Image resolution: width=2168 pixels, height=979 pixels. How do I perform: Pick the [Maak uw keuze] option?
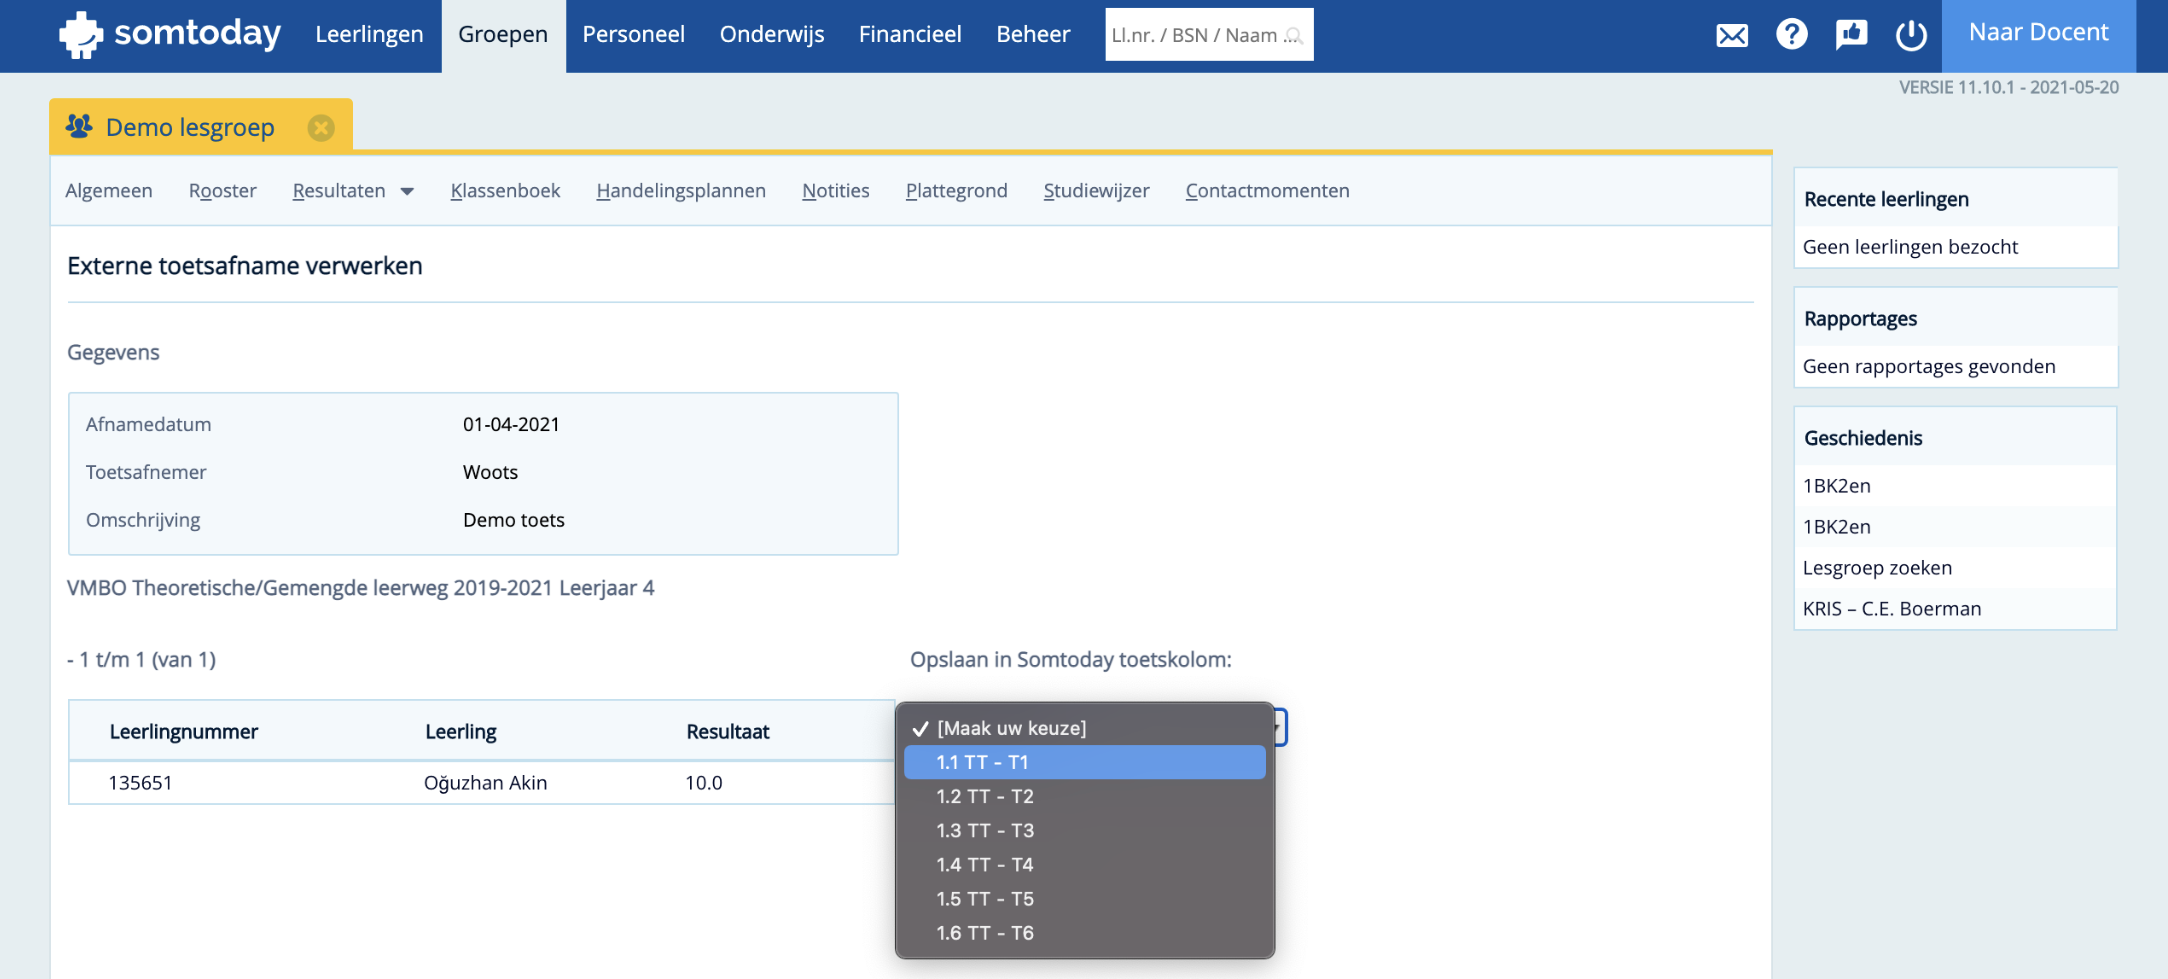point(1085,728)
